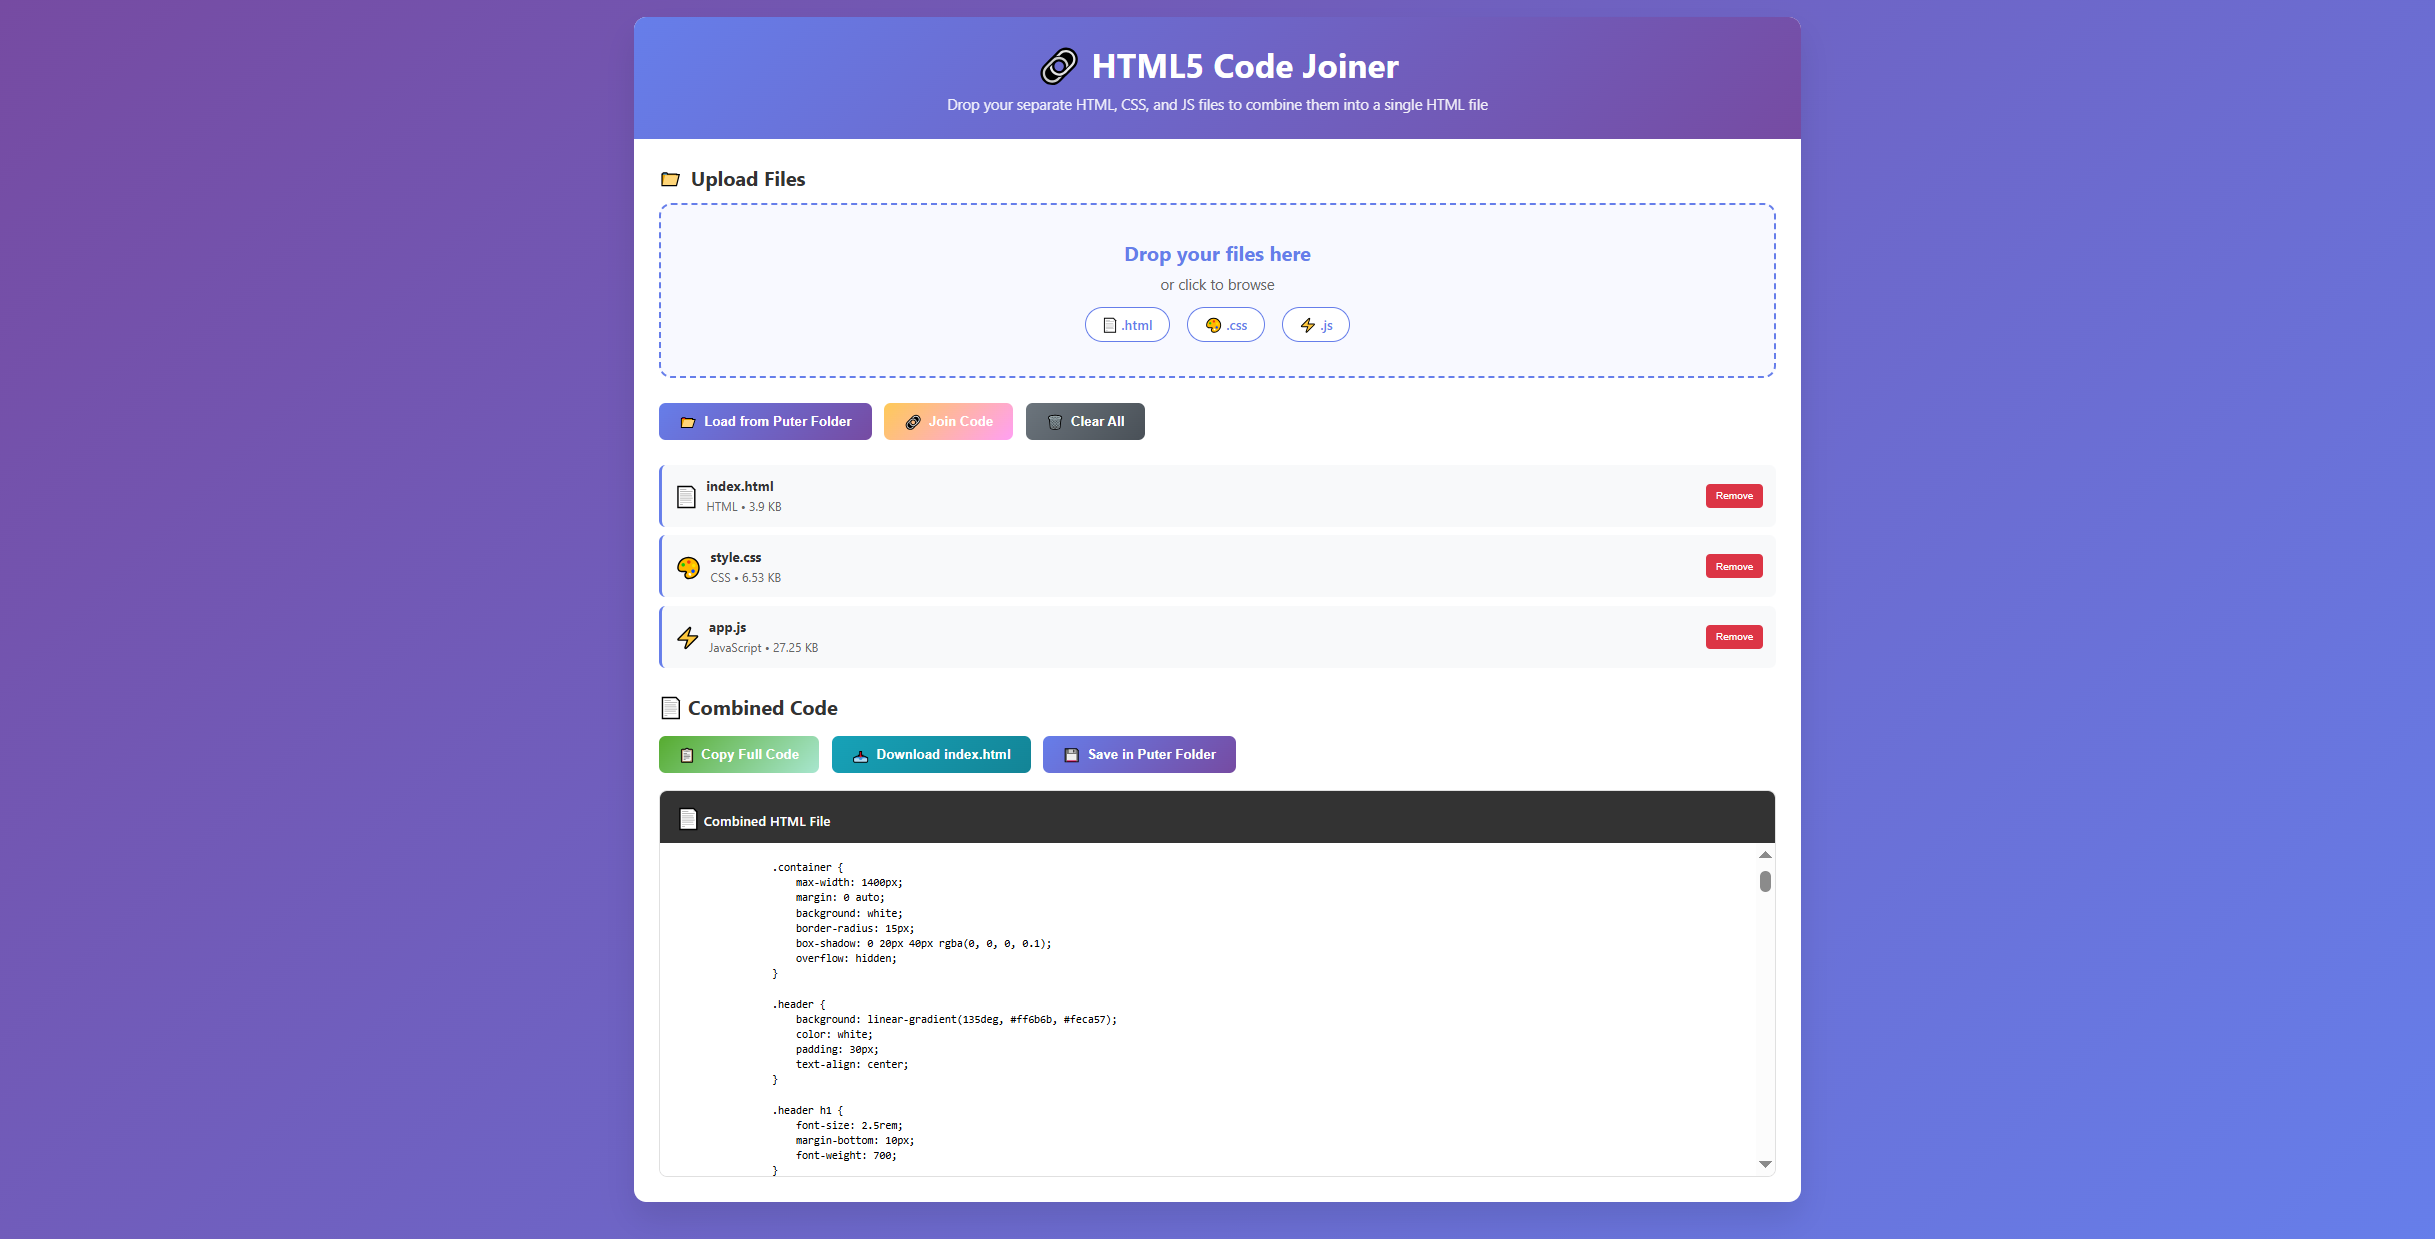This screenshot has width=2435, height=1239.
Task: Click the trash icon on the Clear All button
Action: point(1054,421)
